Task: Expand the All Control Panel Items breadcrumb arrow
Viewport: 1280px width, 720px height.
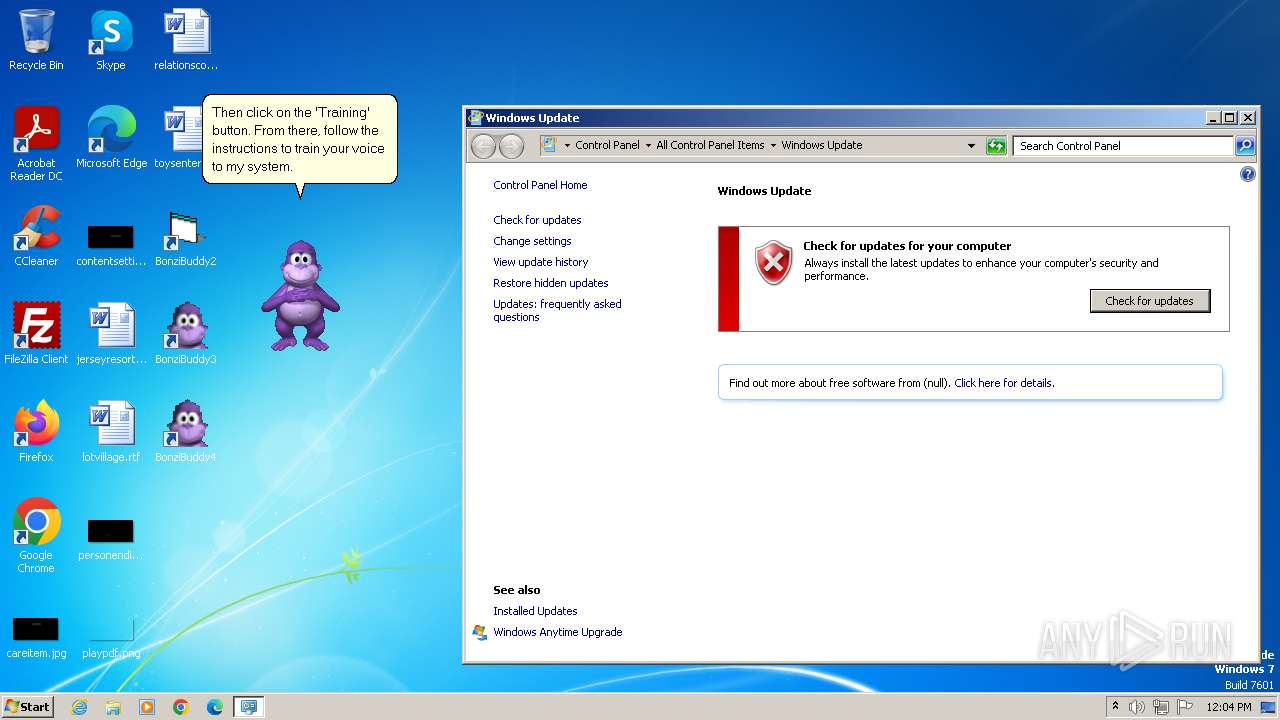Action: (x=648, y=146)
